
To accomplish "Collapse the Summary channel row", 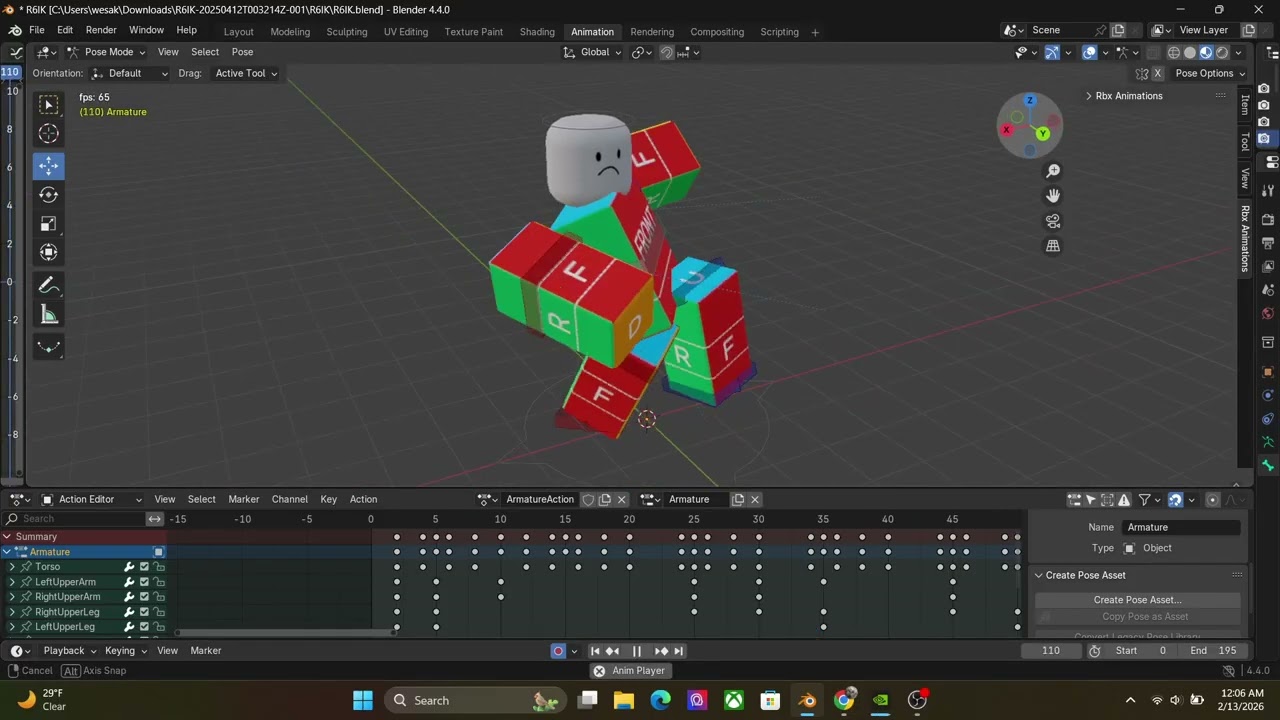I will (7, 537).
